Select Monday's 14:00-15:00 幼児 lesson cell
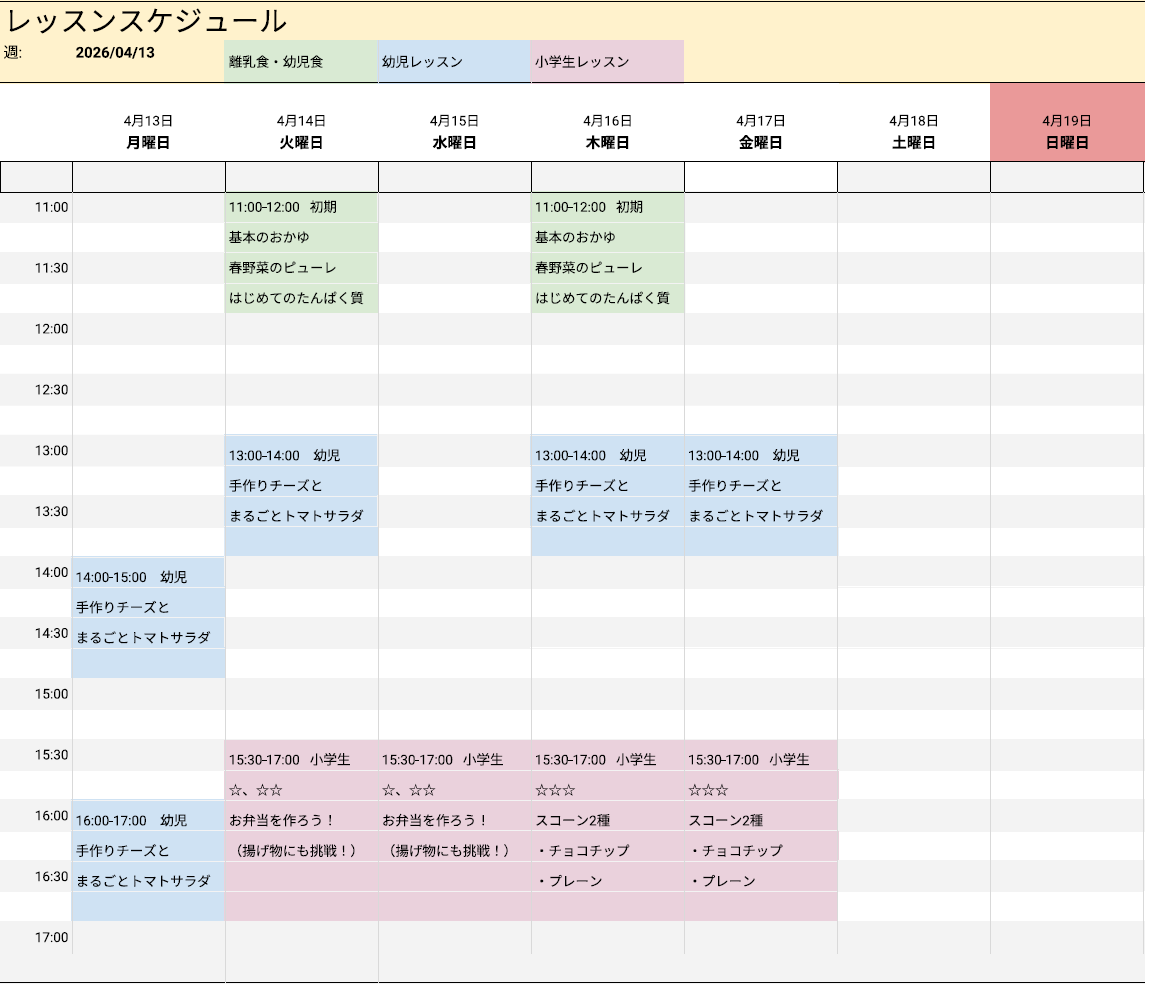This screenshot has width=1150, height=986. 148,576
